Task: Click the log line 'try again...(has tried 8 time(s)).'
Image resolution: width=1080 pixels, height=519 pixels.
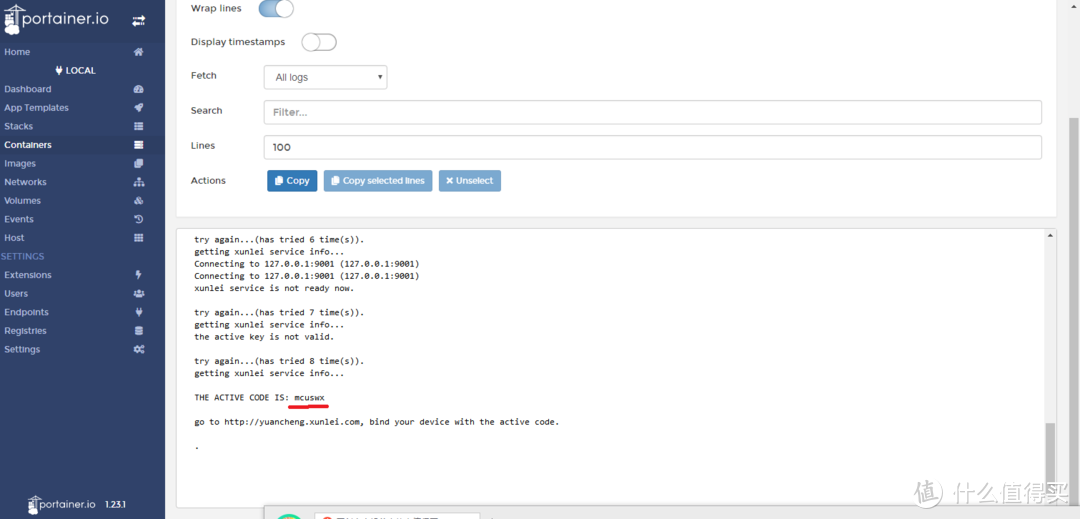Action: point(279,361)
